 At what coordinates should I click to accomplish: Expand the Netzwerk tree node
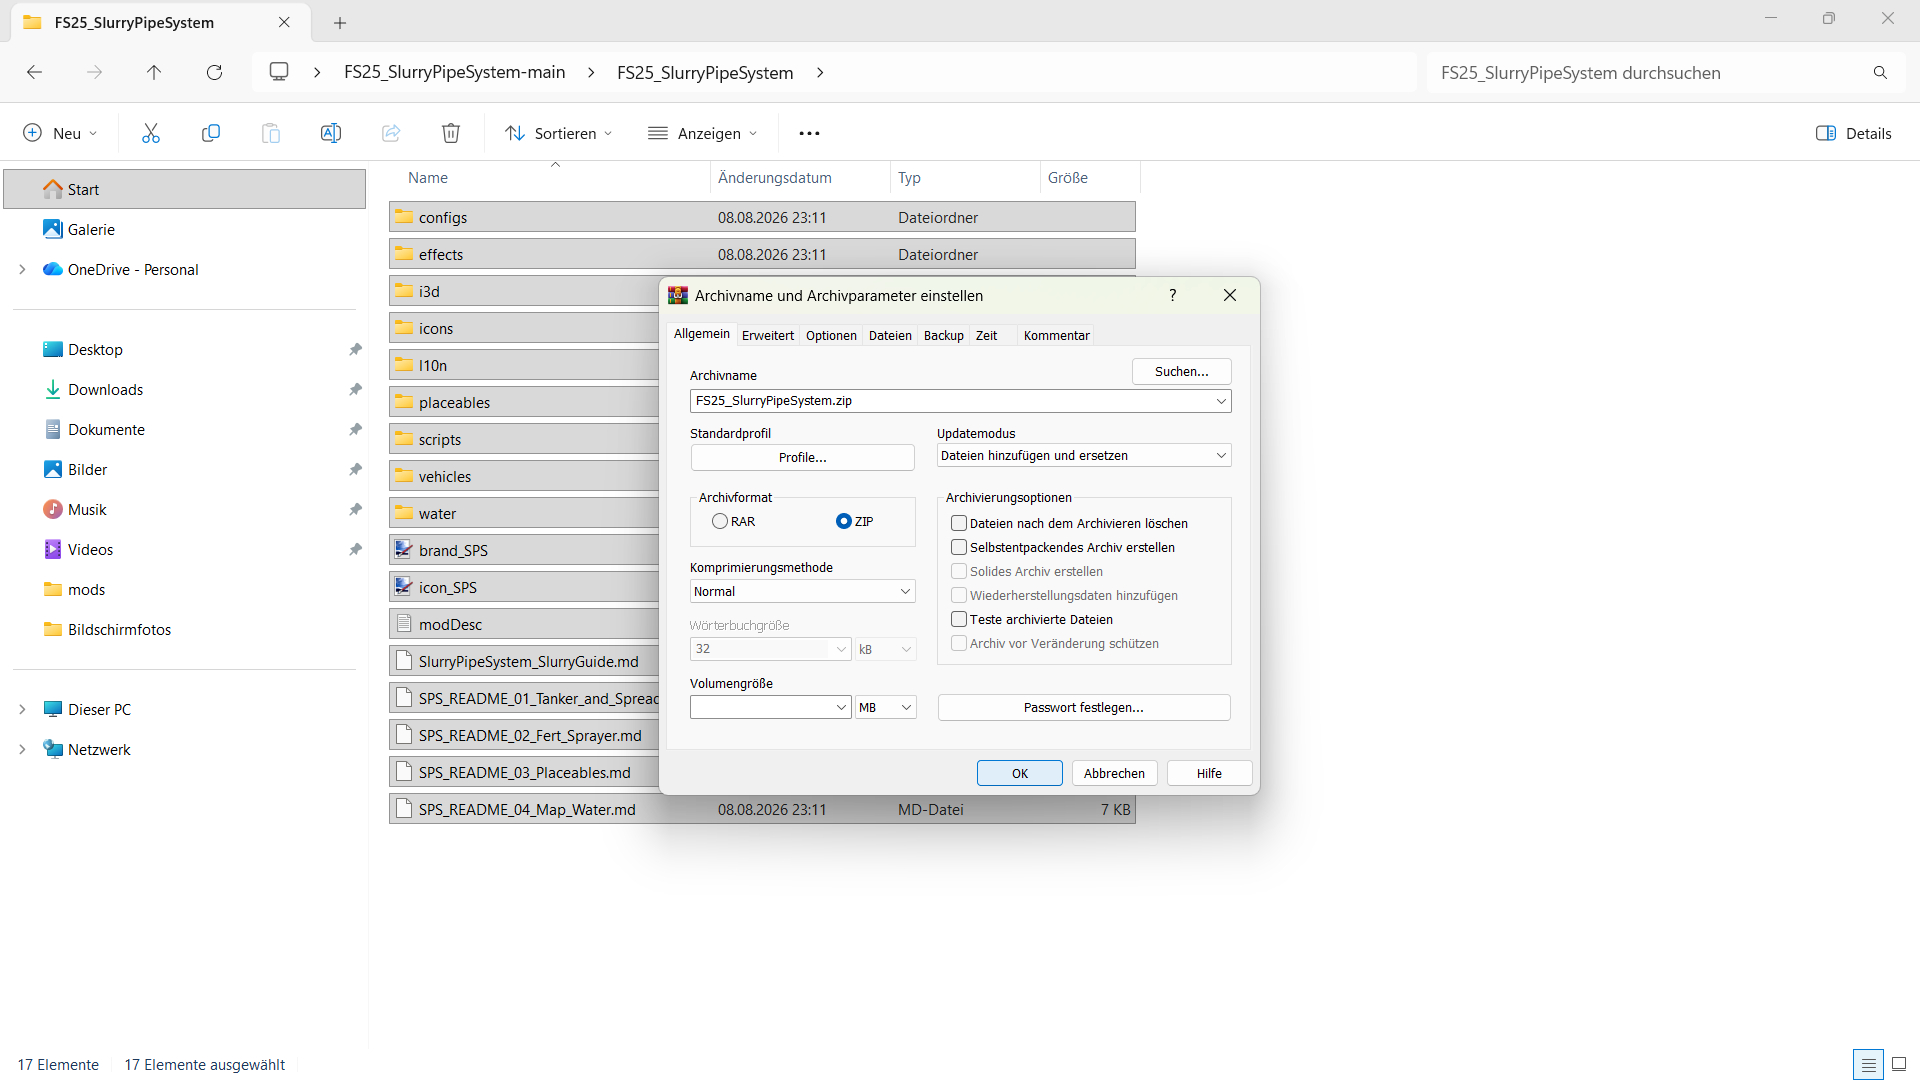tap(22, 749)
